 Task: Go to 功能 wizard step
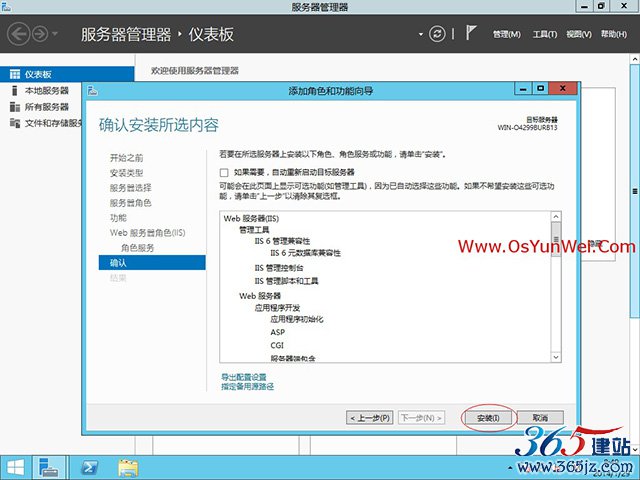pyautogui.click(x=118, y=218)
